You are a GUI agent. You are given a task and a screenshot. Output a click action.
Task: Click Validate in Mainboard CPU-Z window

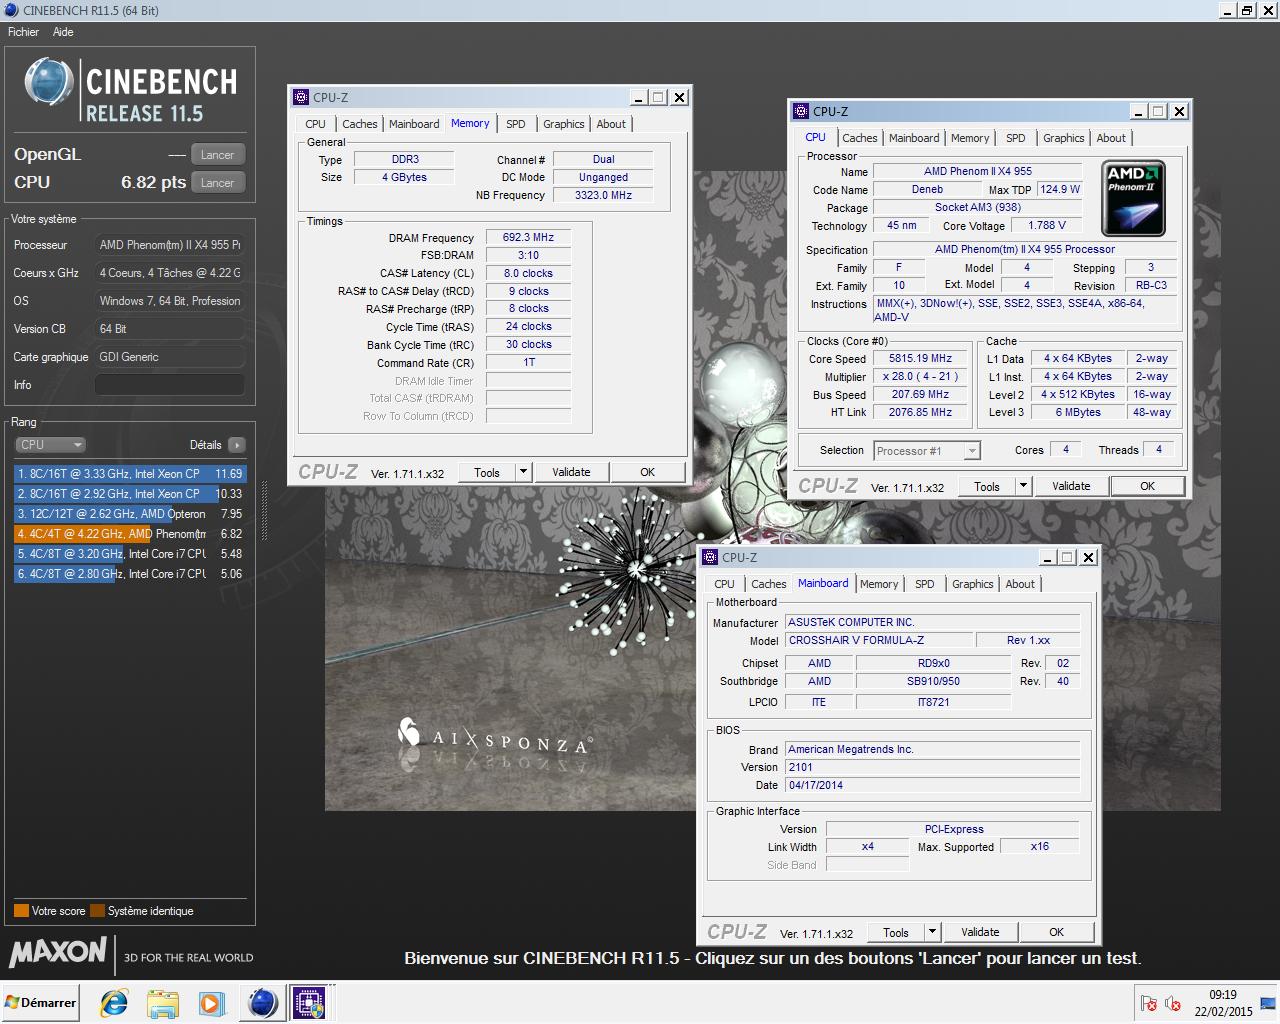click(980, 932)
